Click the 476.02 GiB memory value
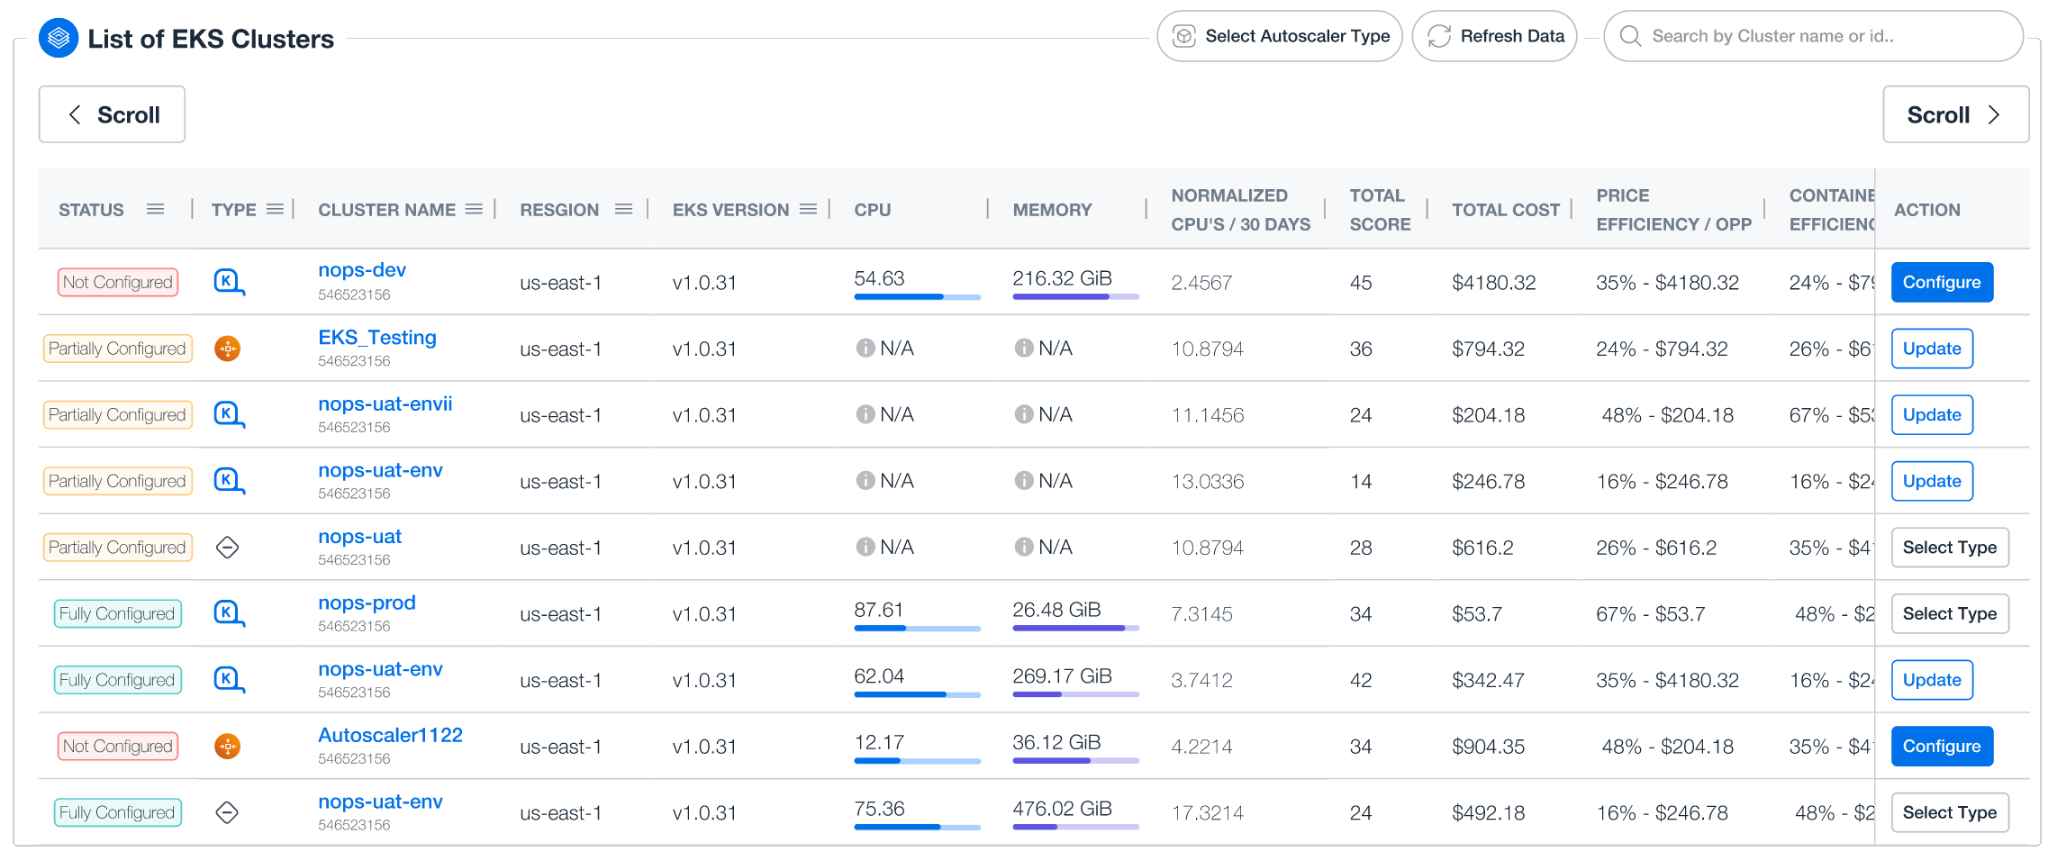The height and width of the screenshot is (857, 2048). pyautogui.click(x=1062, y=808)
